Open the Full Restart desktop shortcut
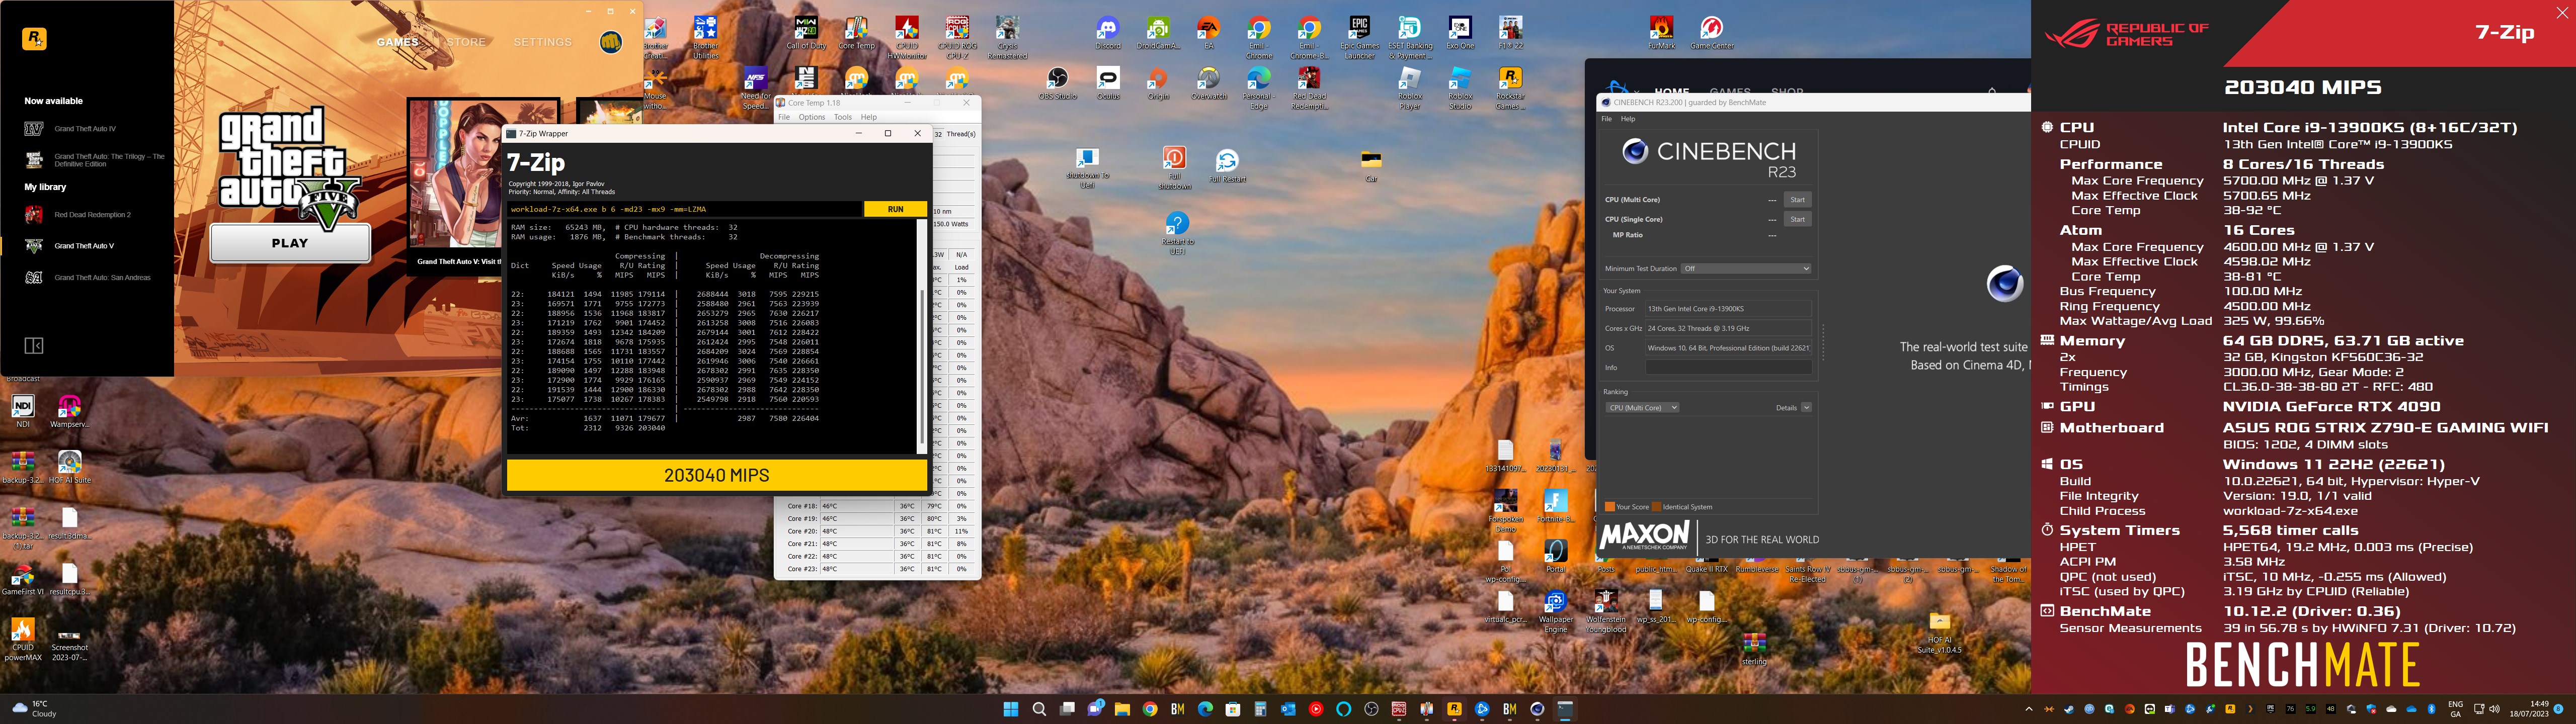The width and height of the screenshot is (2576, 724). coord(1227,166)
